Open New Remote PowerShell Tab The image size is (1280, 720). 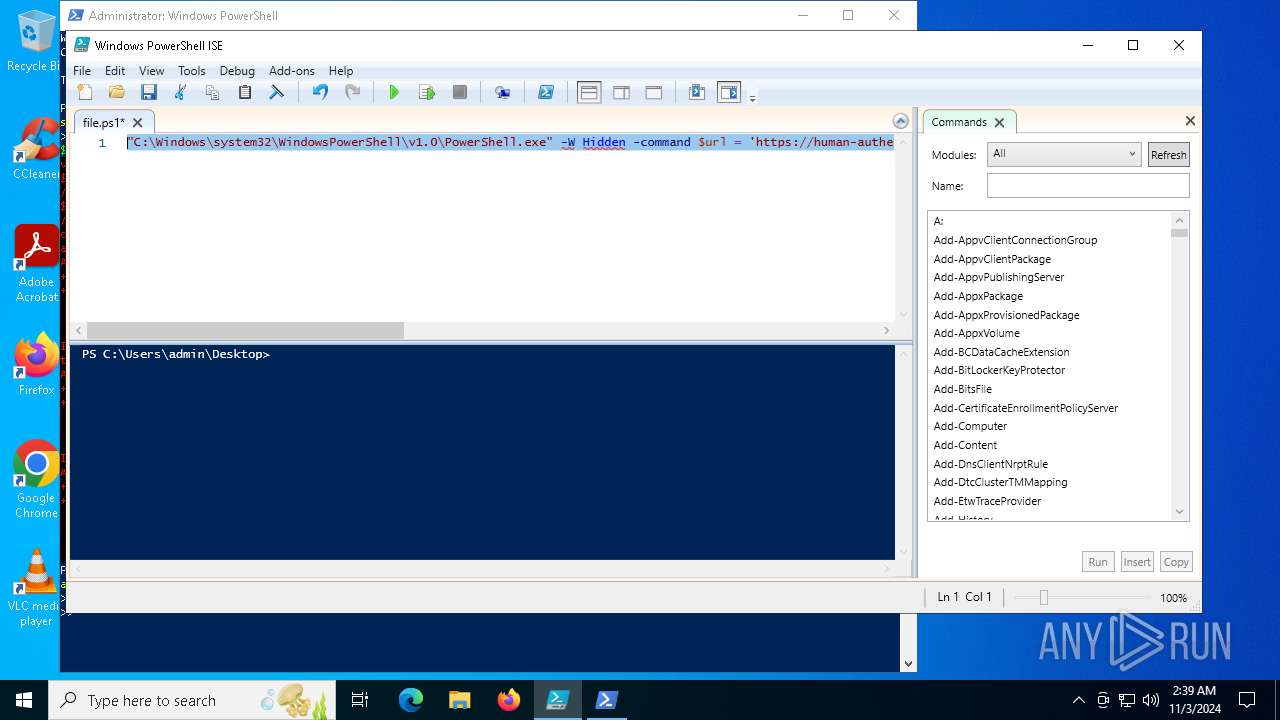[503, 92]
